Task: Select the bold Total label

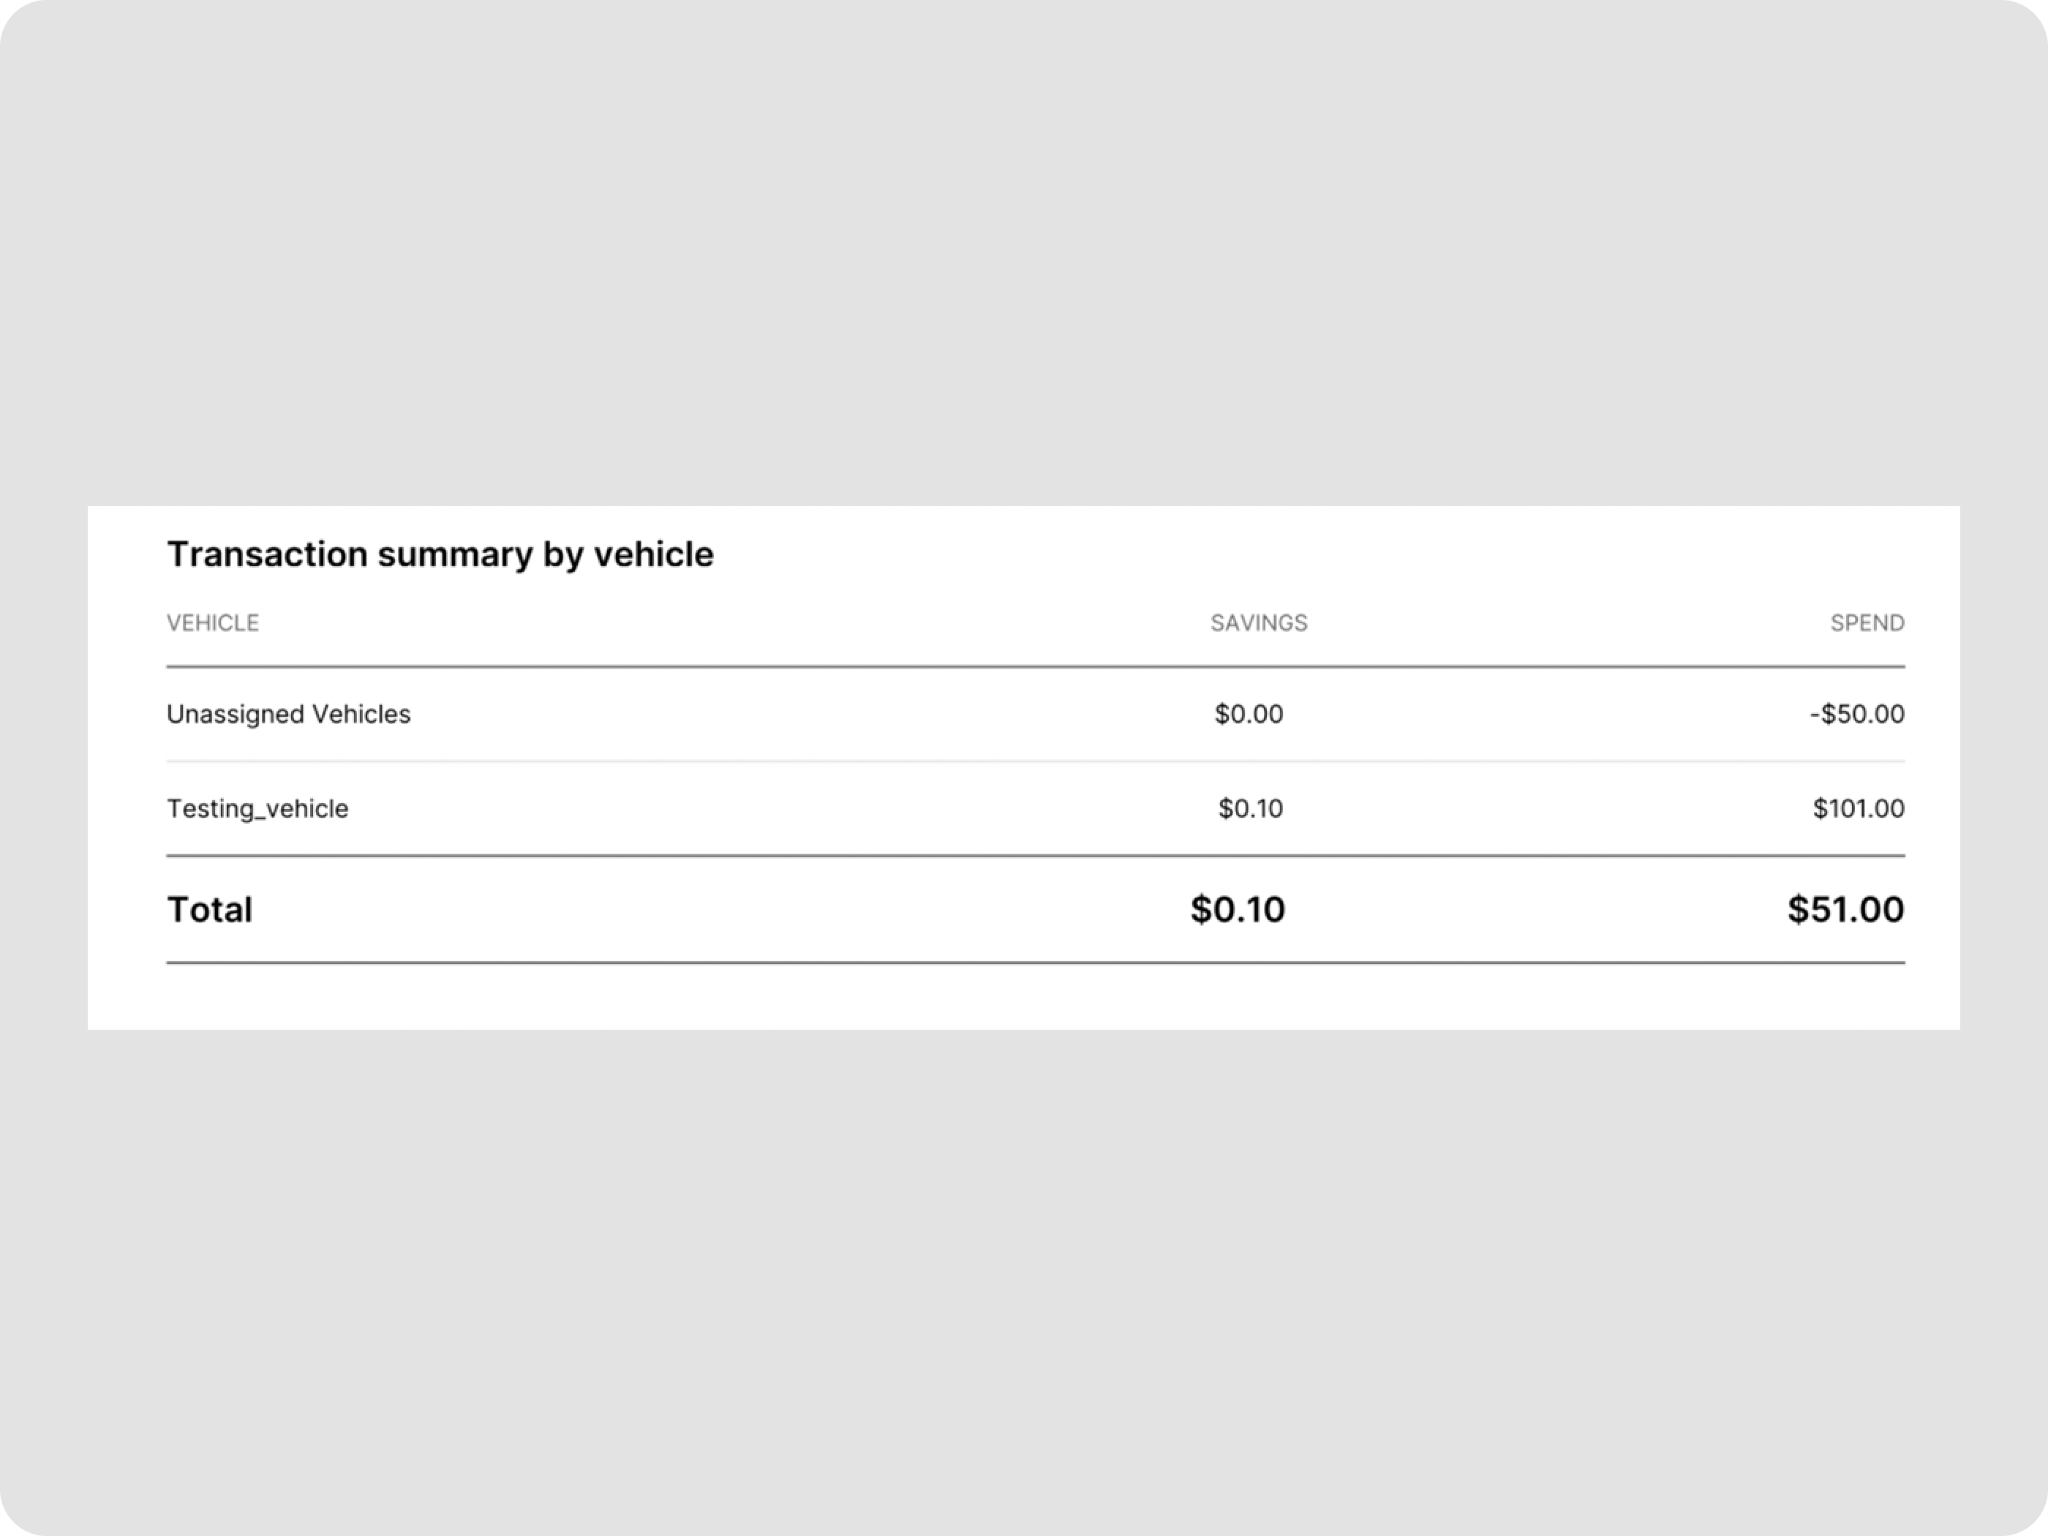Action: click(210, 909)
